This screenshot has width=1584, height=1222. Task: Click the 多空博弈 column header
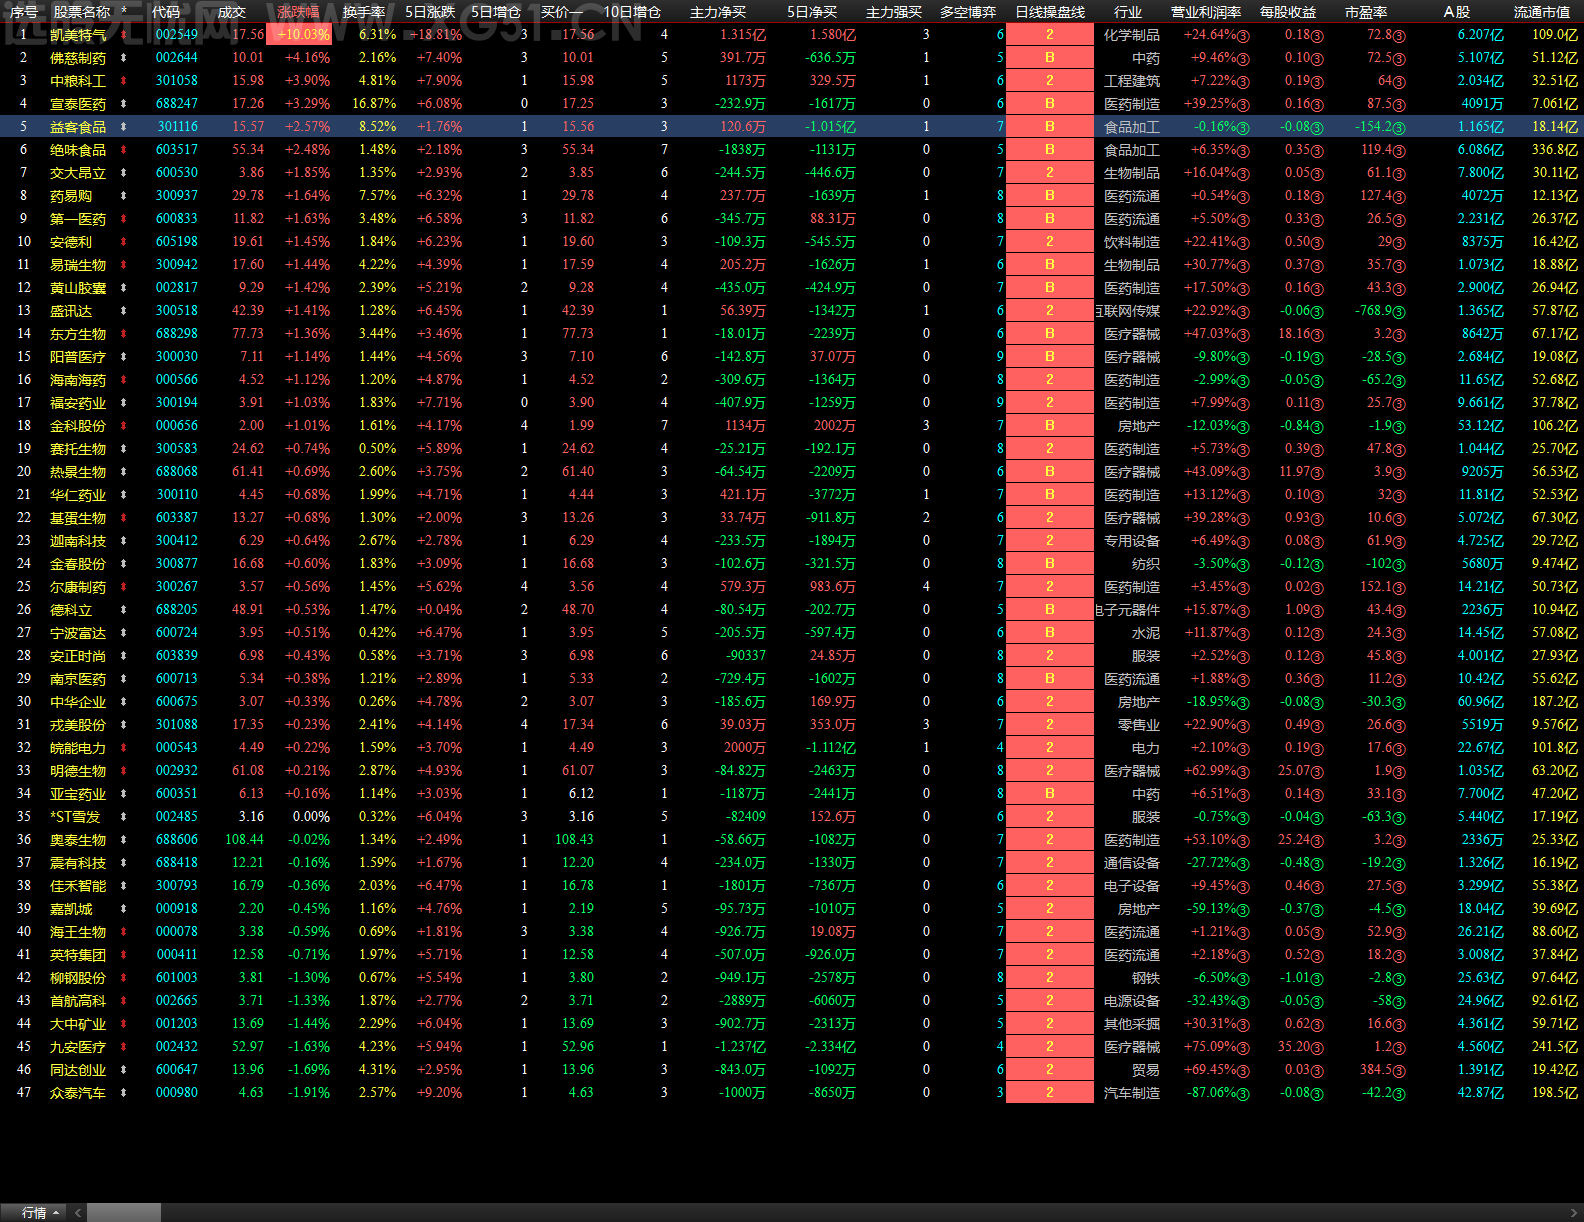coord(968,12)
